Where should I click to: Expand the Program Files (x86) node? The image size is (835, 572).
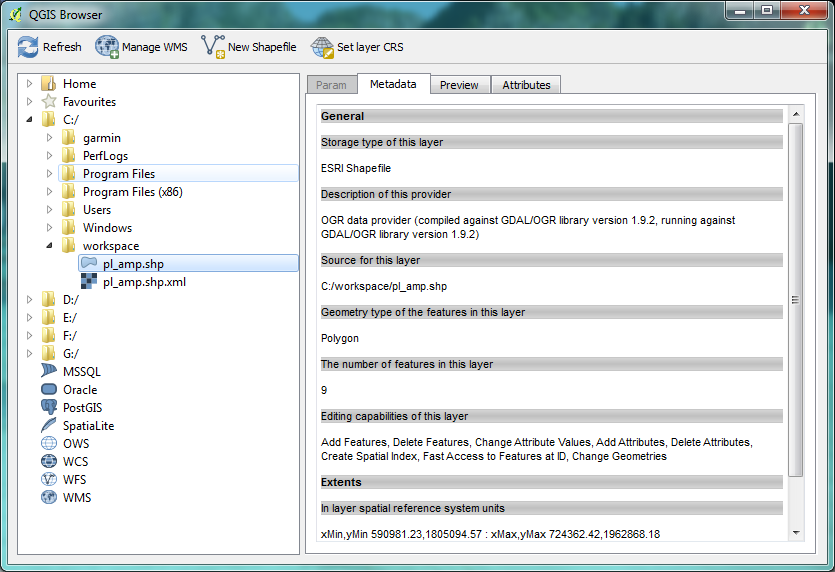pyautogui.click(x=49, y=192)
